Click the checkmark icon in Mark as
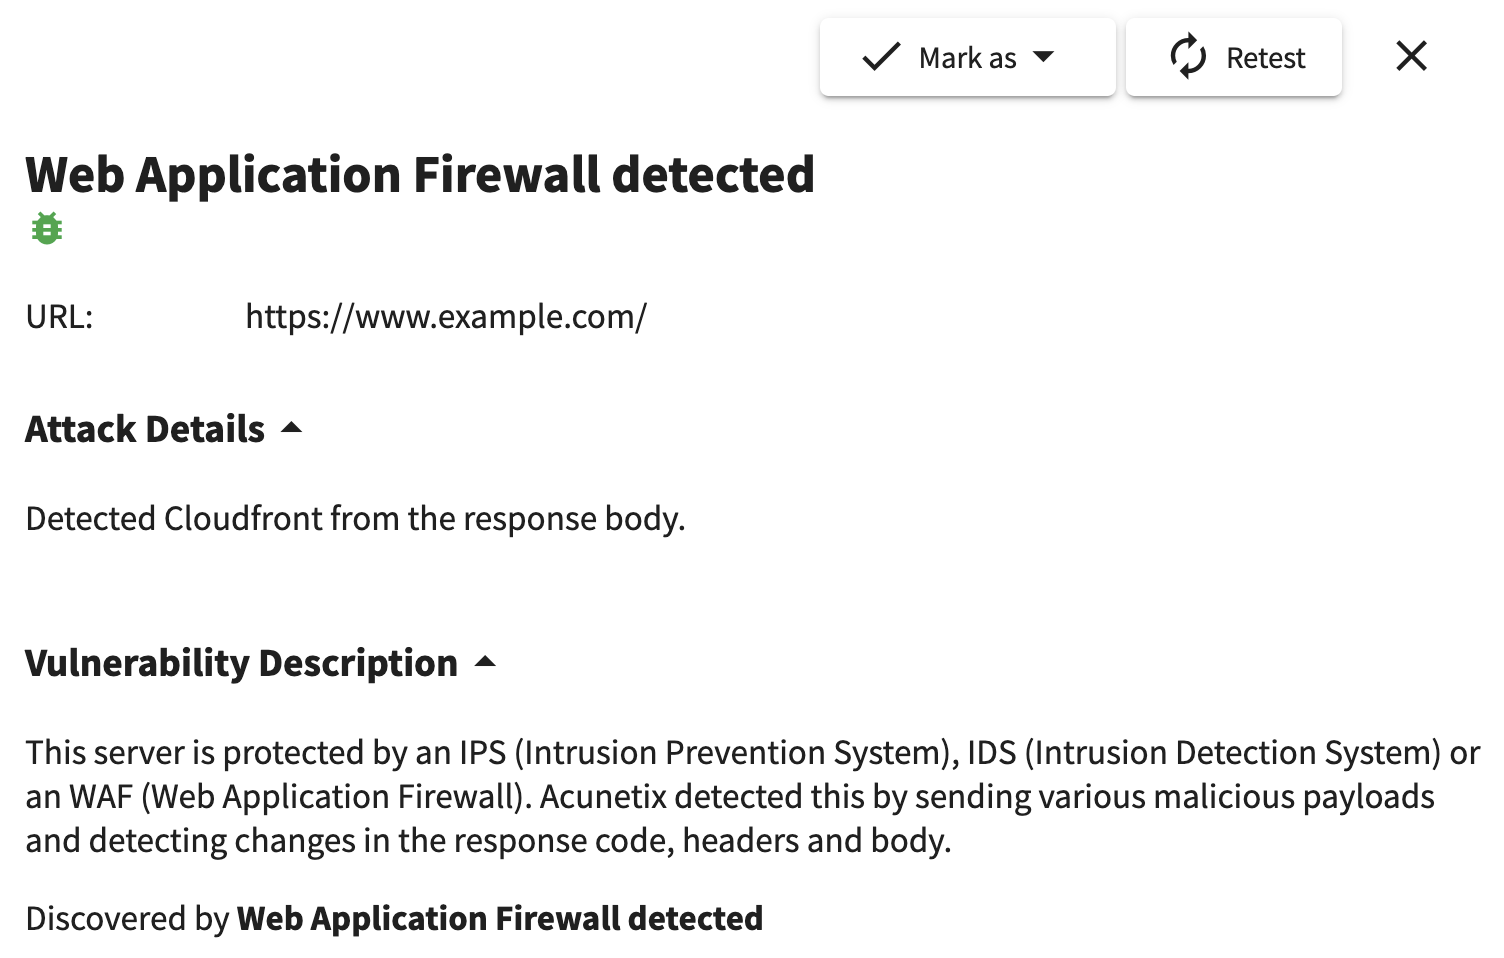Viewport: 1504px width, 958px height. [881, 57]
